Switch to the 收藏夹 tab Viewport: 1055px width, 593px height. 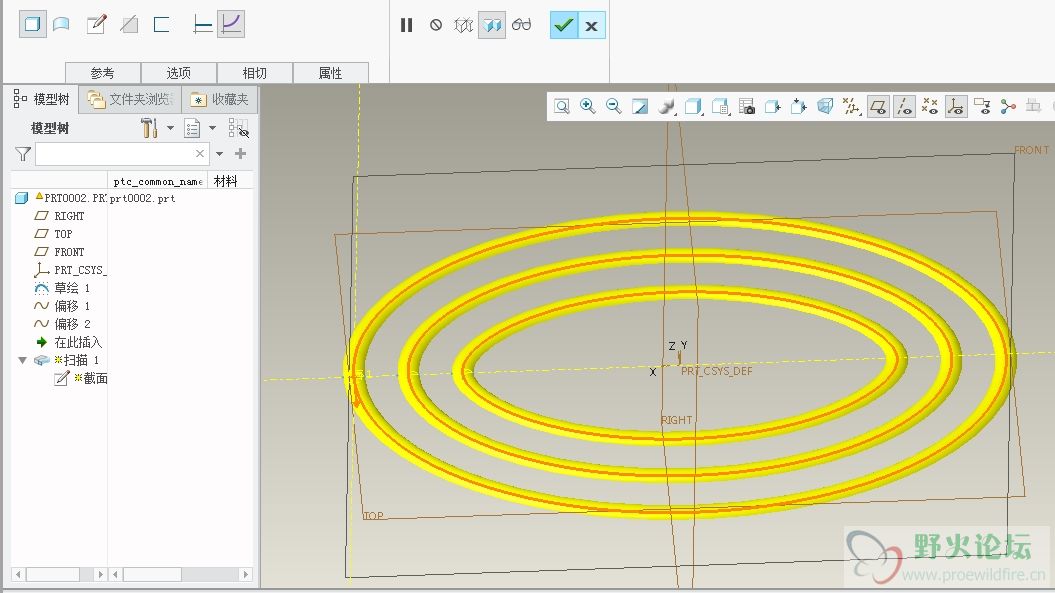pyautogui.click(x=220, y=100)
